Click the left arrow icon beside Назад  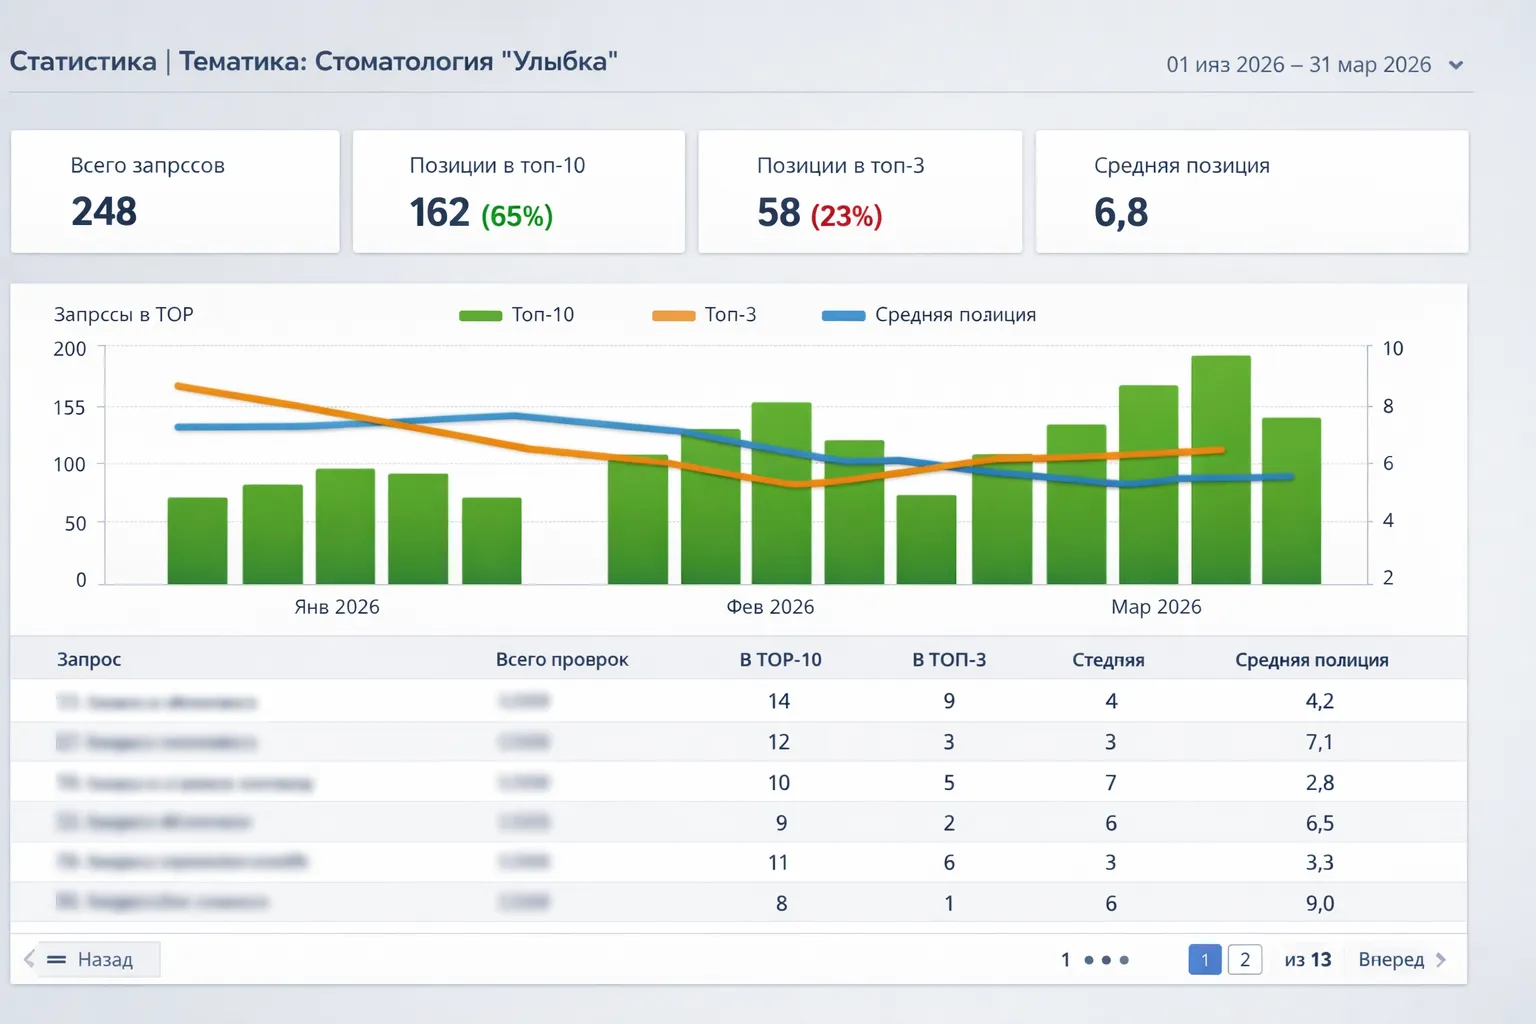point(29,959)
